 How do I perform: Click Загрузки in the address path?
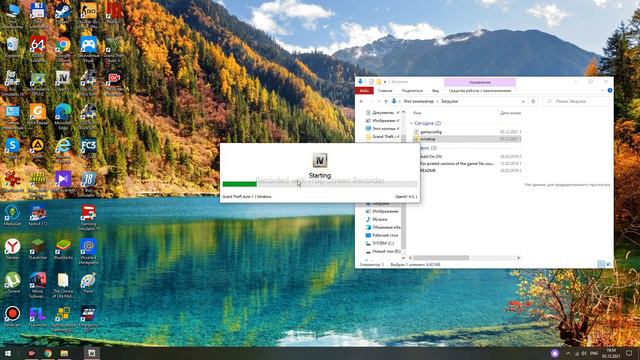(x=449, y=101)
